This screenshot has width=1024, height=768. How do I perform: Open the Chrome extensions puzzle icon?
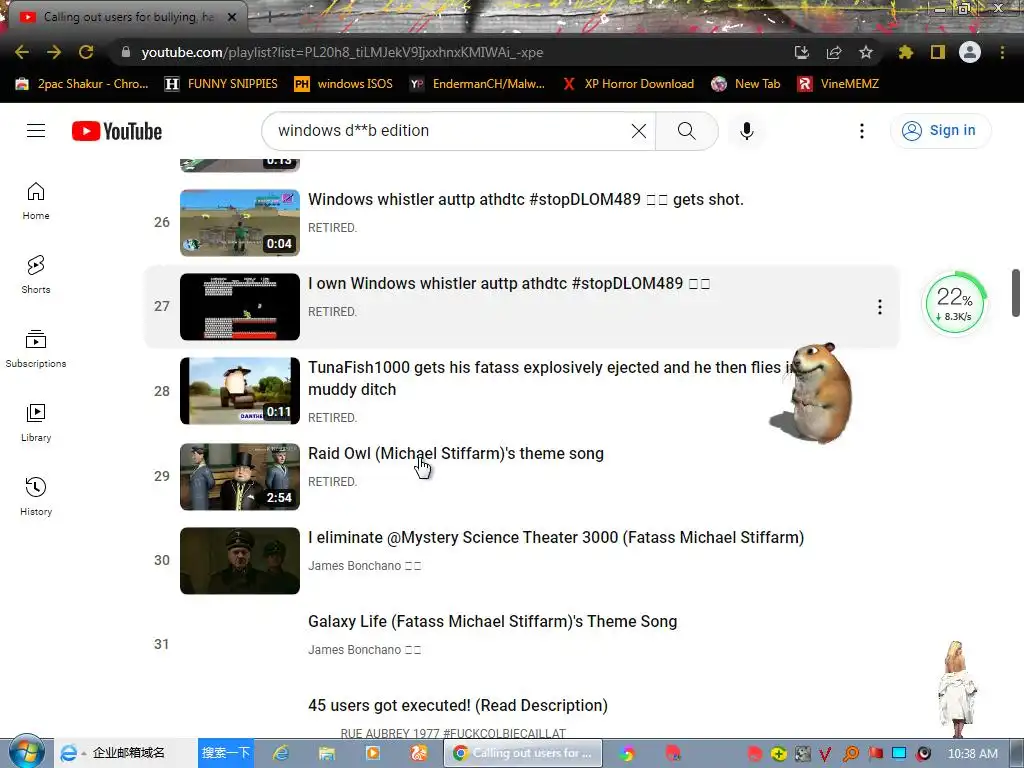tap(905, 52)
